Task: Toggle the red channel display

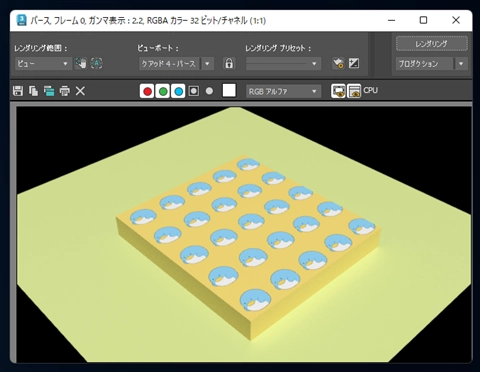Action: coord(147,91)
